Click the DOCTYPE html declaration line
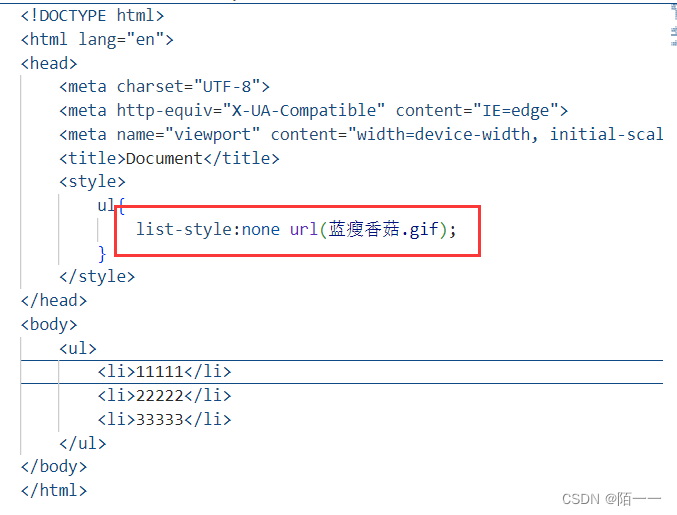Screen dimensions: 677x515 click(92, 16)
